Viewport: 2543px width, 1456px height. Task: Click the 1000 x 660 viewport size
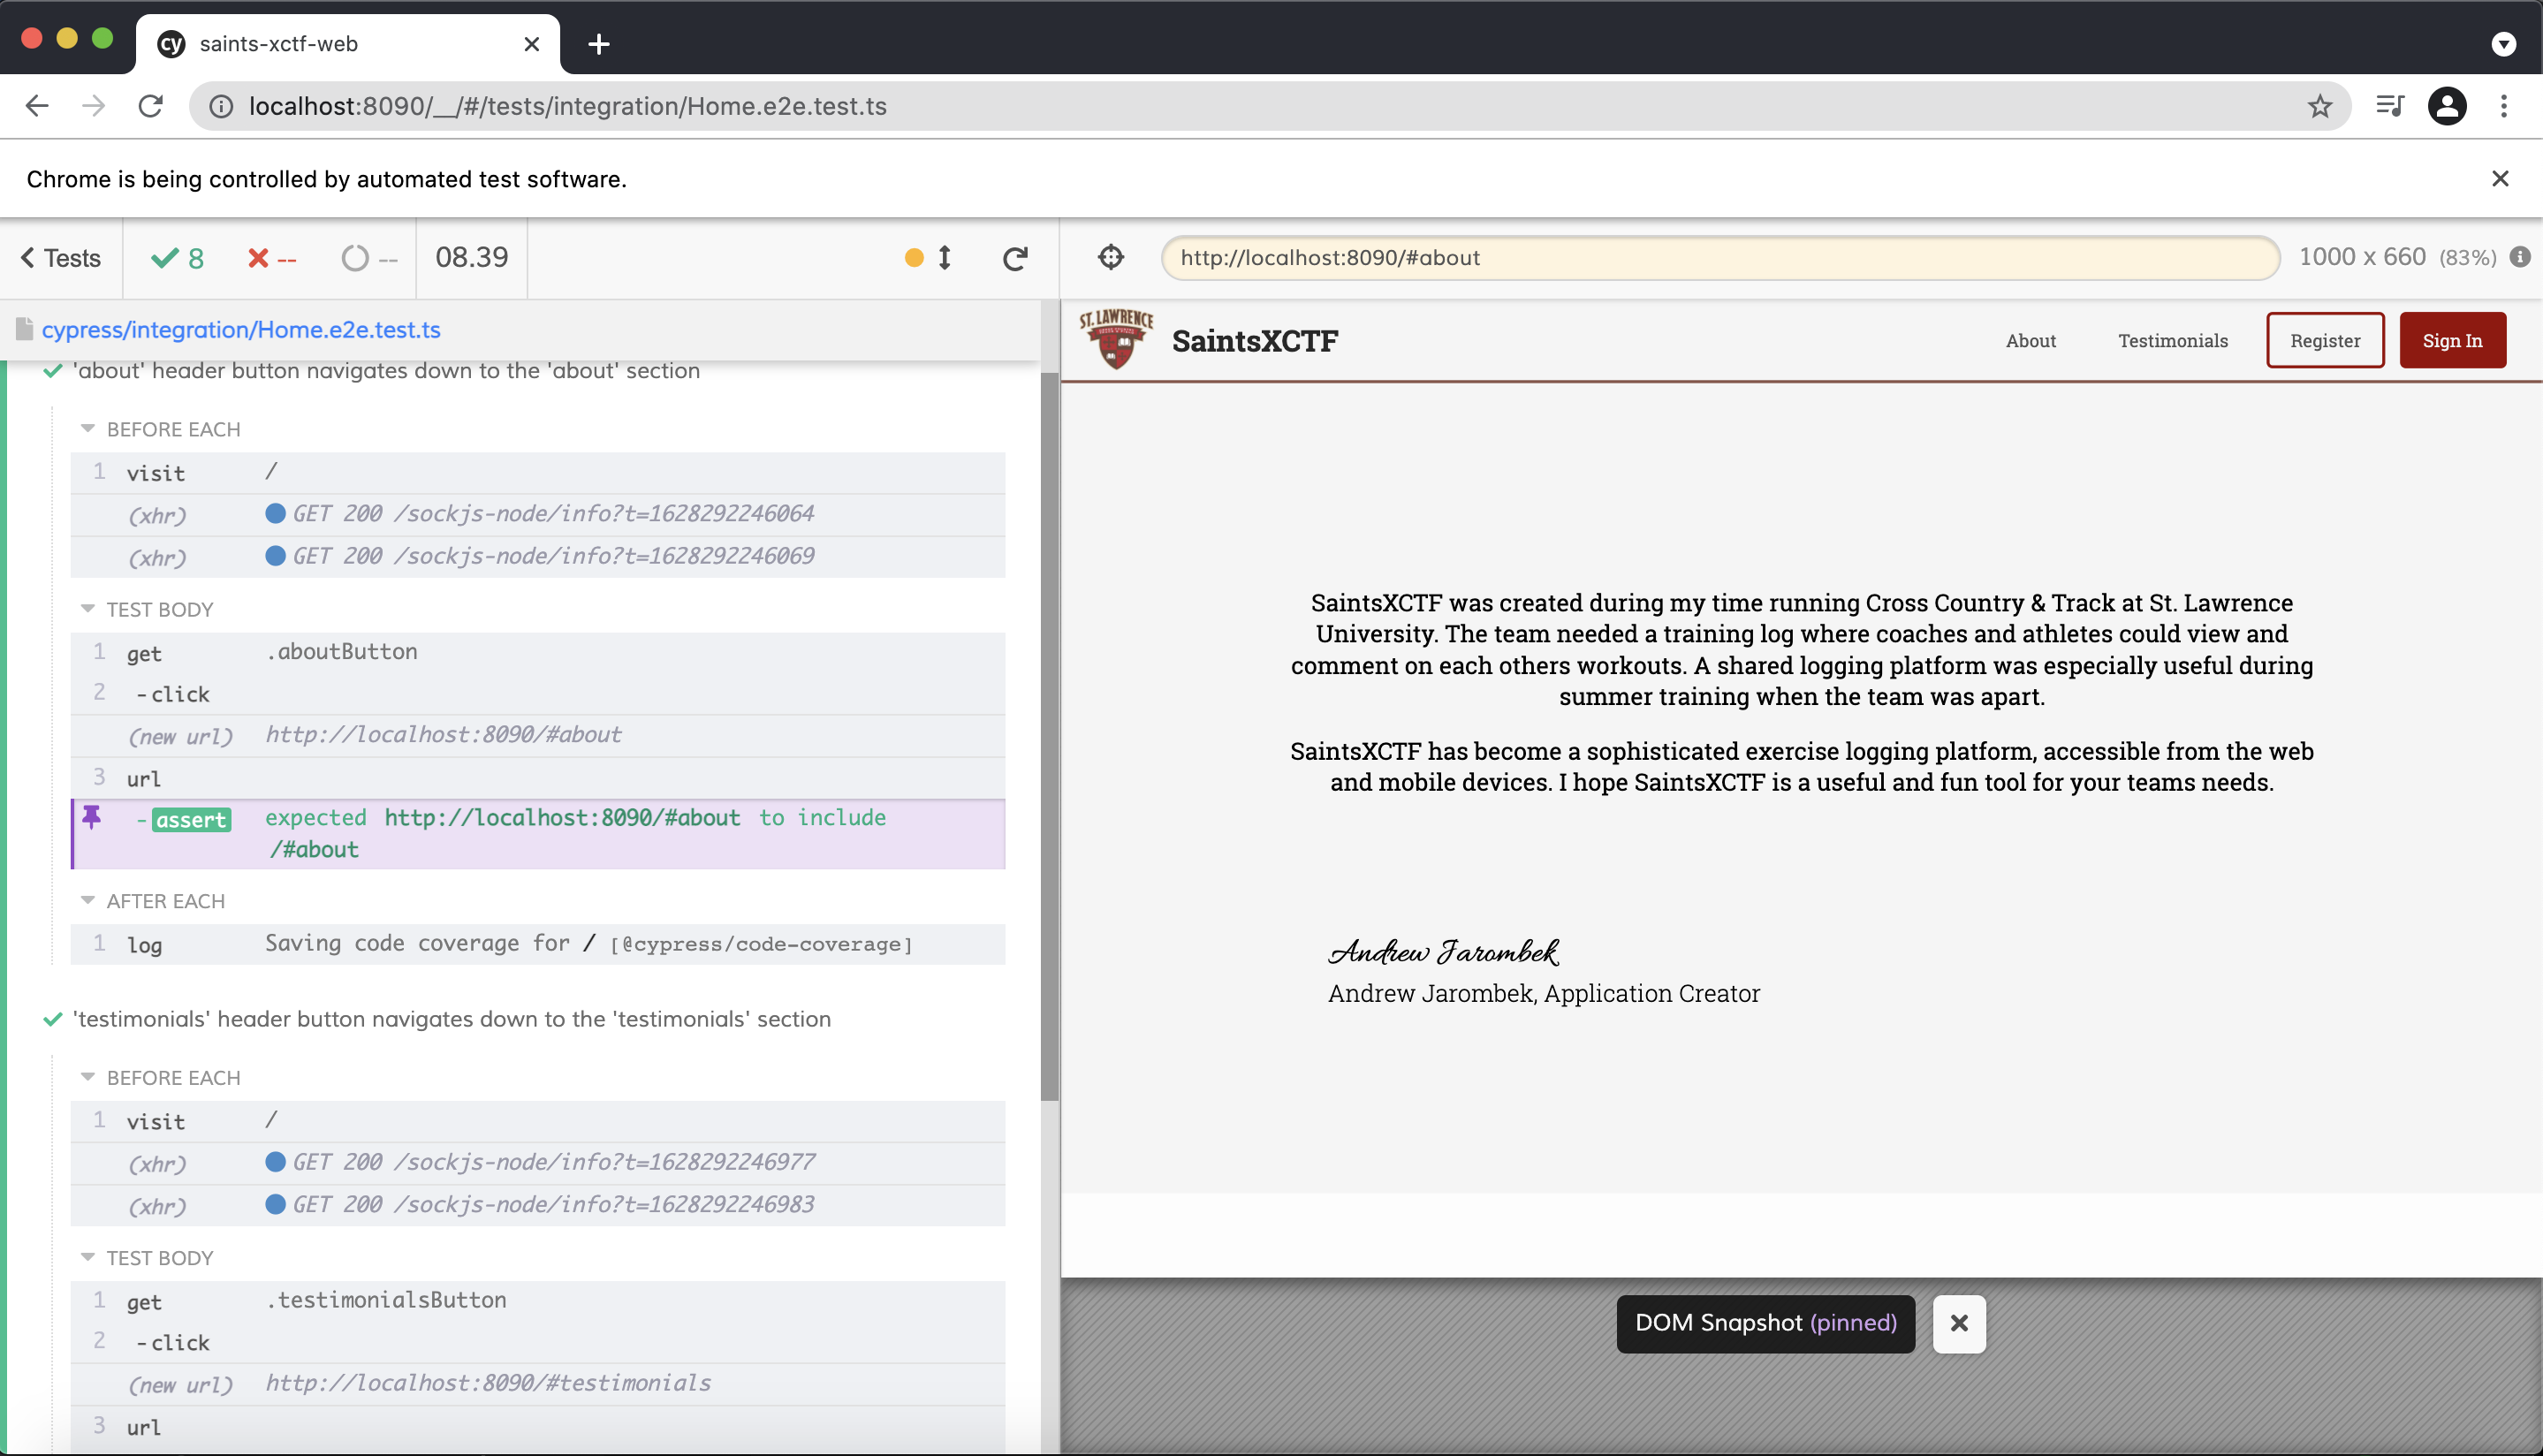(2362, 257)
